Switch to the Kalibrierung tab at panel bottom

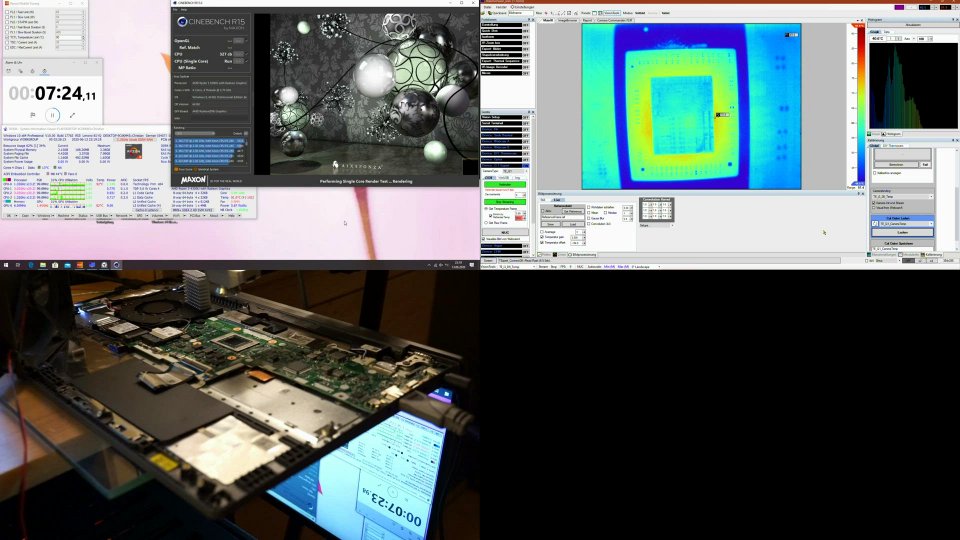932,254
